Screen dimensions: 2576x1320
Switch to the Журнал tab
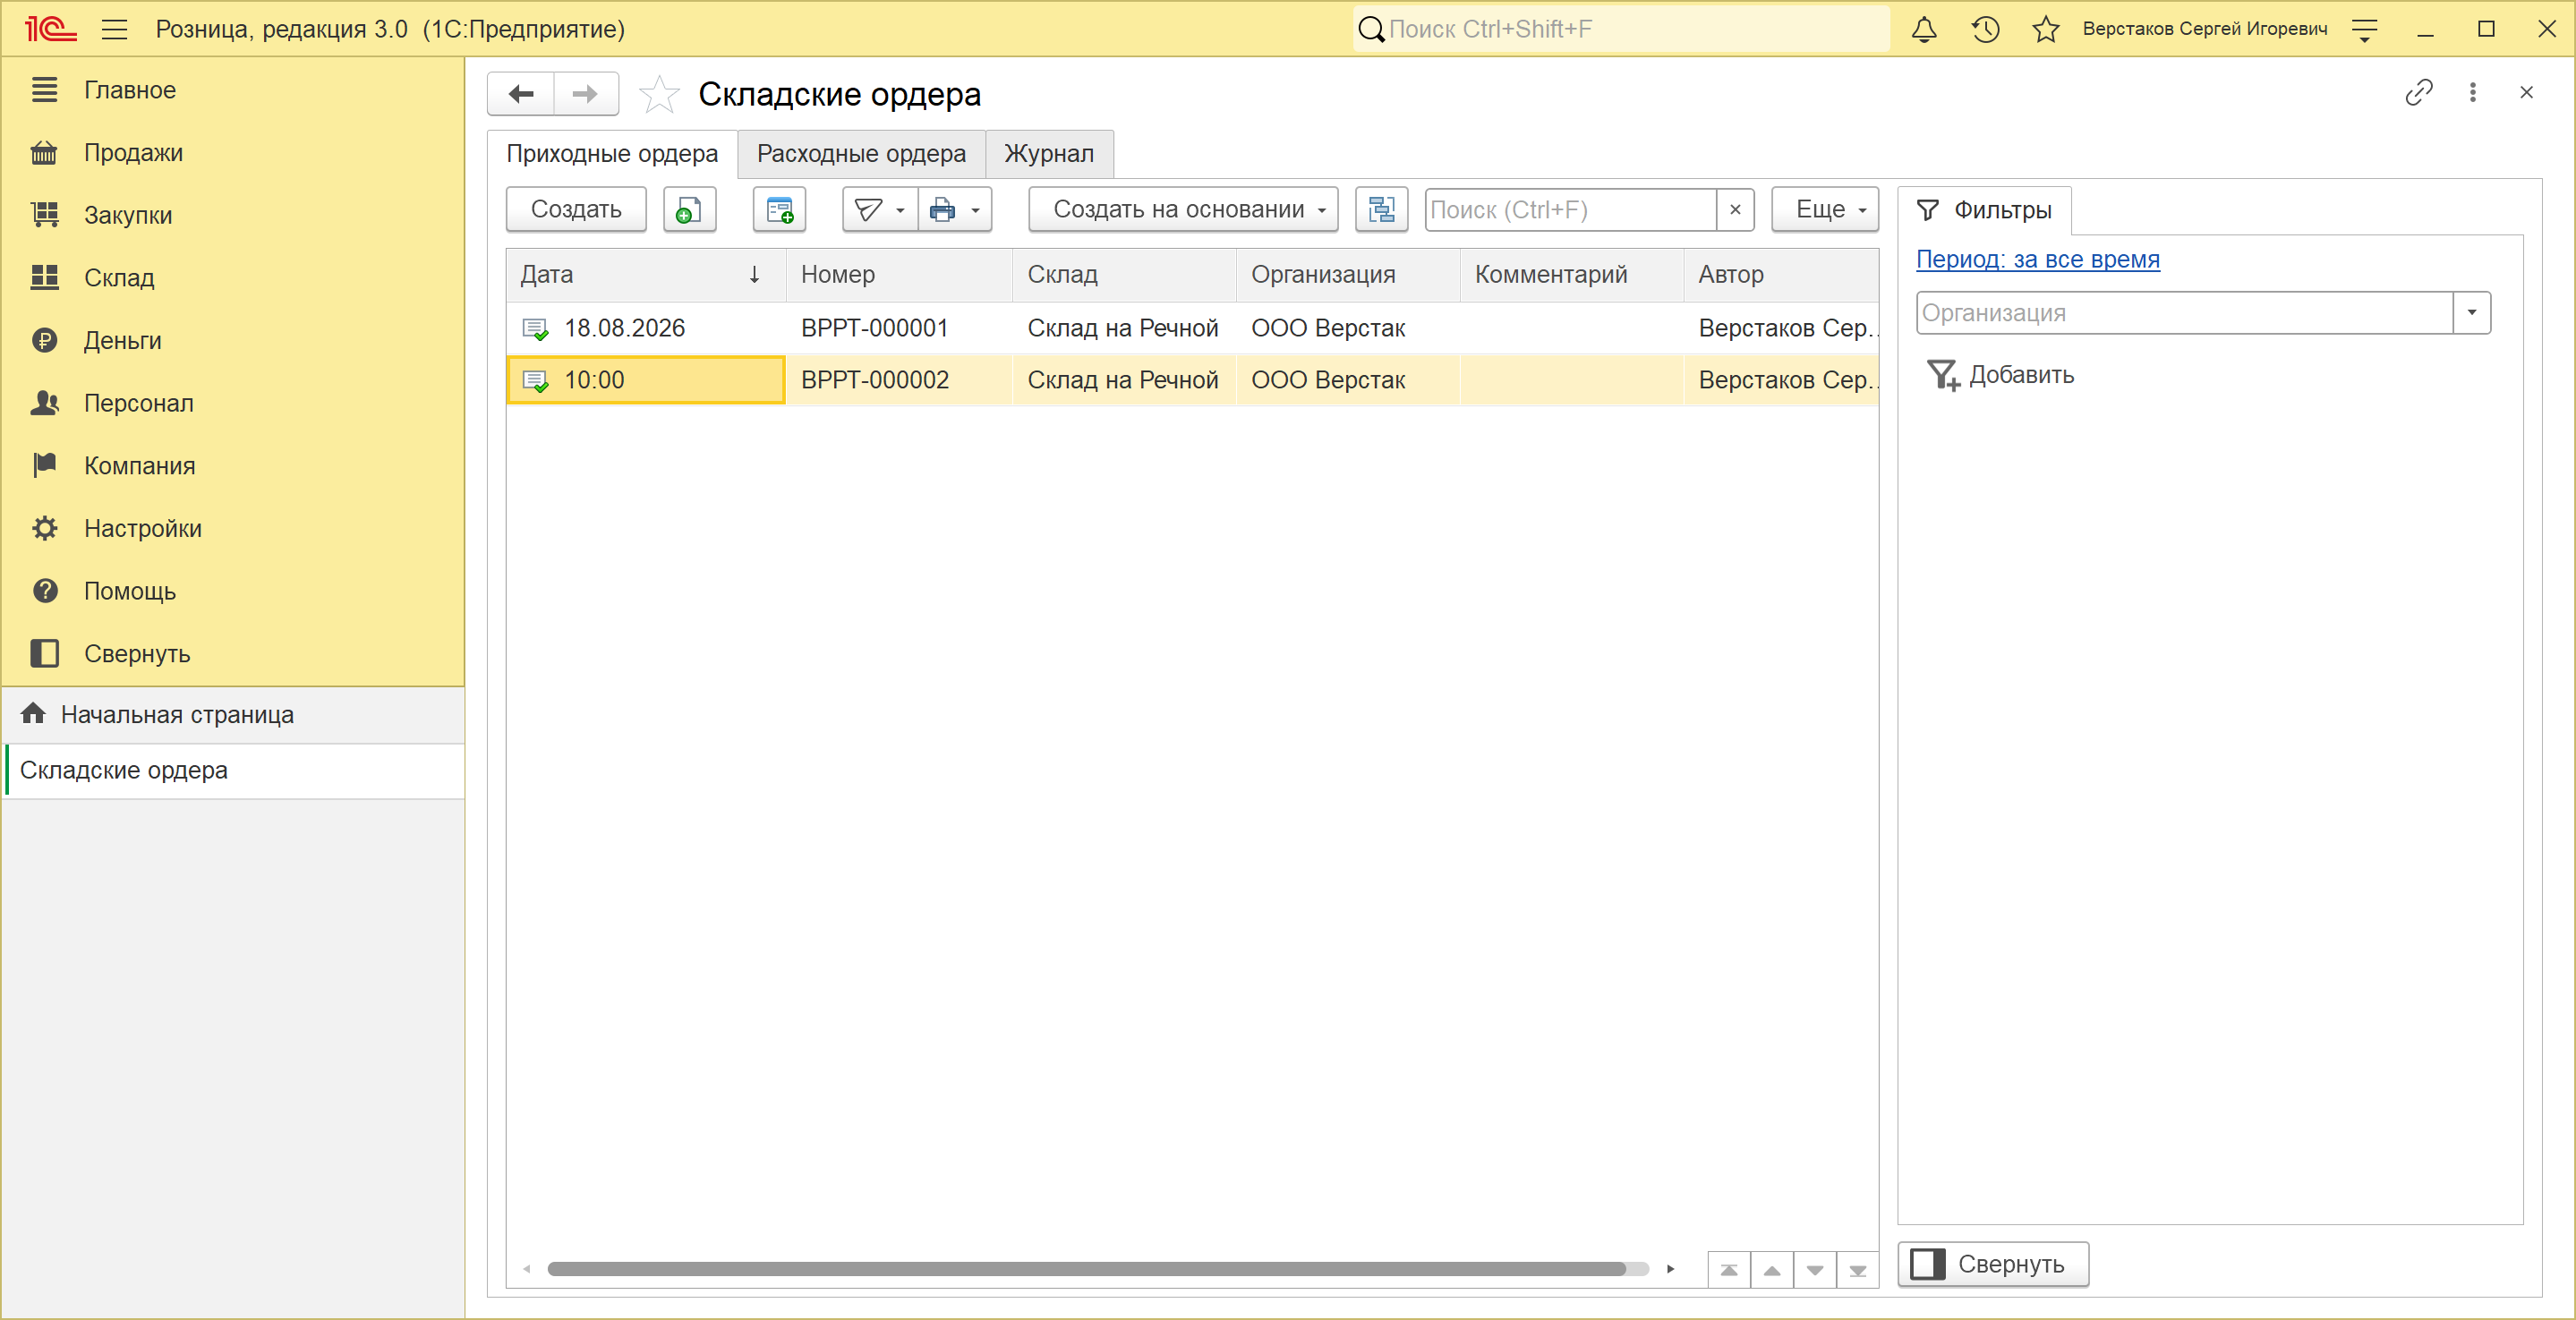click(x=1049, y=154)
